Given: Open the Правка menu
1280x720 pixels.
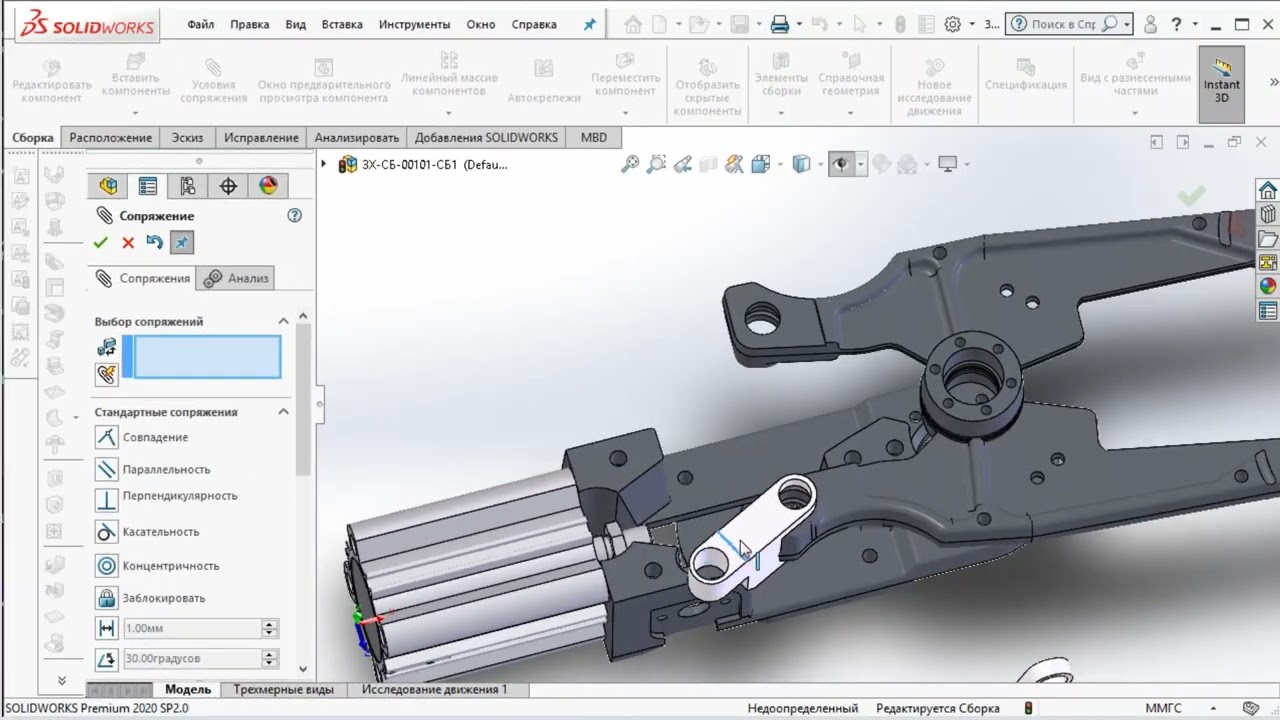Looking at the screenshot, I should [249, 24].
